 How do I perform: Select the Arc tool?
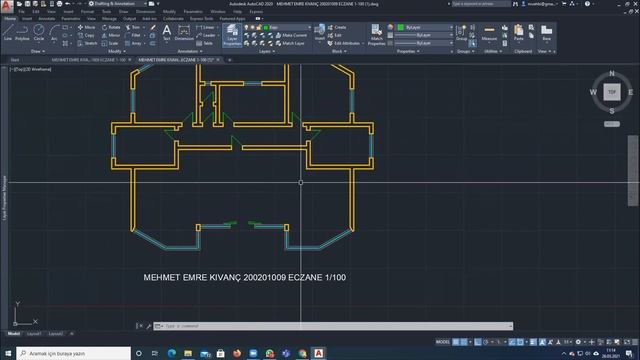54,33
